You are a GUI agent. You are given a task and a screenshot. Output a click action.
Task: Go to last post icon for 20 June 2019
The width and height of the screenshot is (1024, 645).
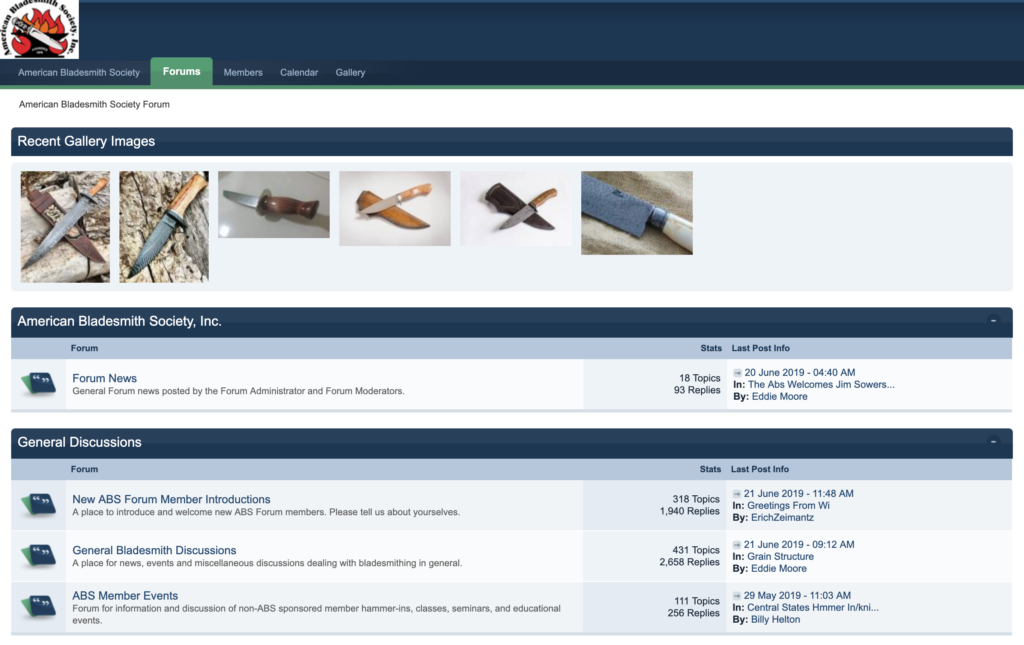(737, 373)
